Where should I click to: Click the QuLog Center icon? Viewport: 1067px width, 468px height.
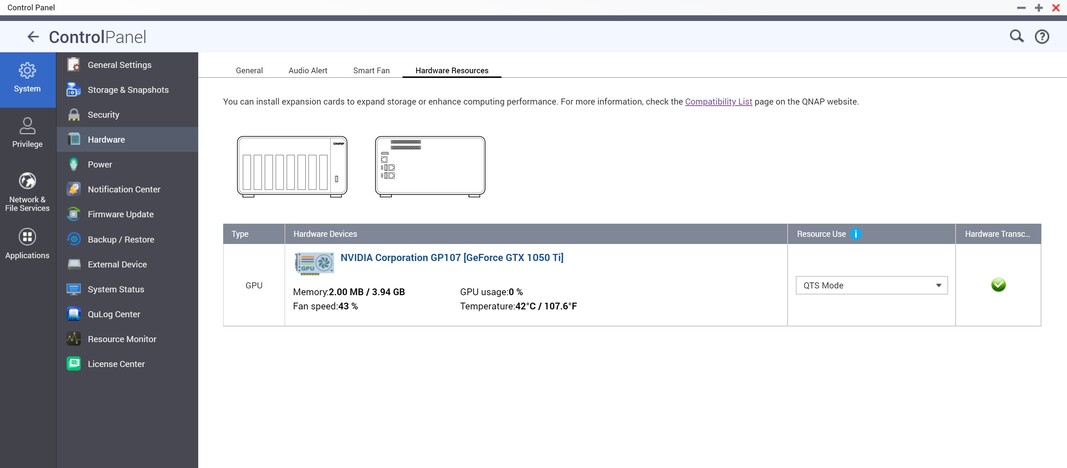point(74,314)
